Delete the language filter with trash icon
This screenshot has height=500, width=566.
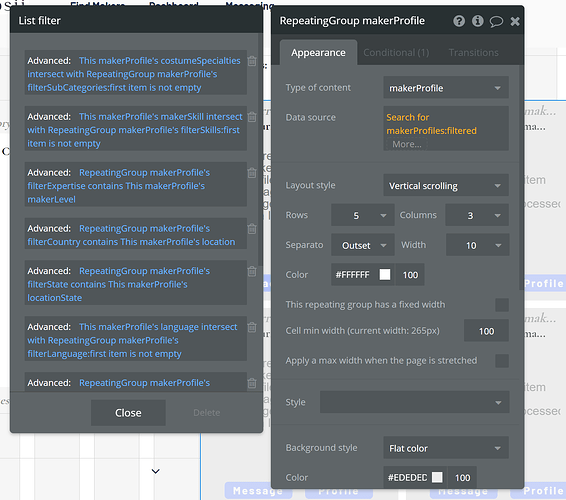tap(252, 327)
